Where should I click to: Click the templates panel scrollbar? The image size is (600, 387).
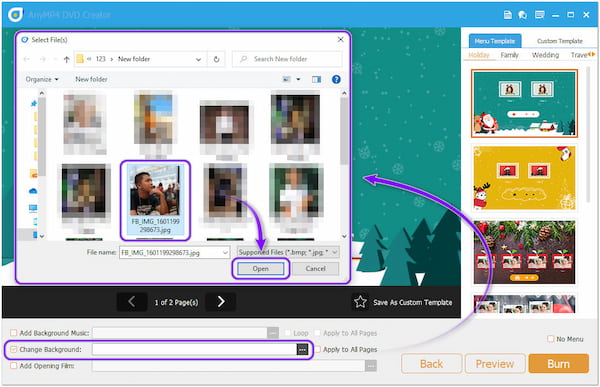589,134
